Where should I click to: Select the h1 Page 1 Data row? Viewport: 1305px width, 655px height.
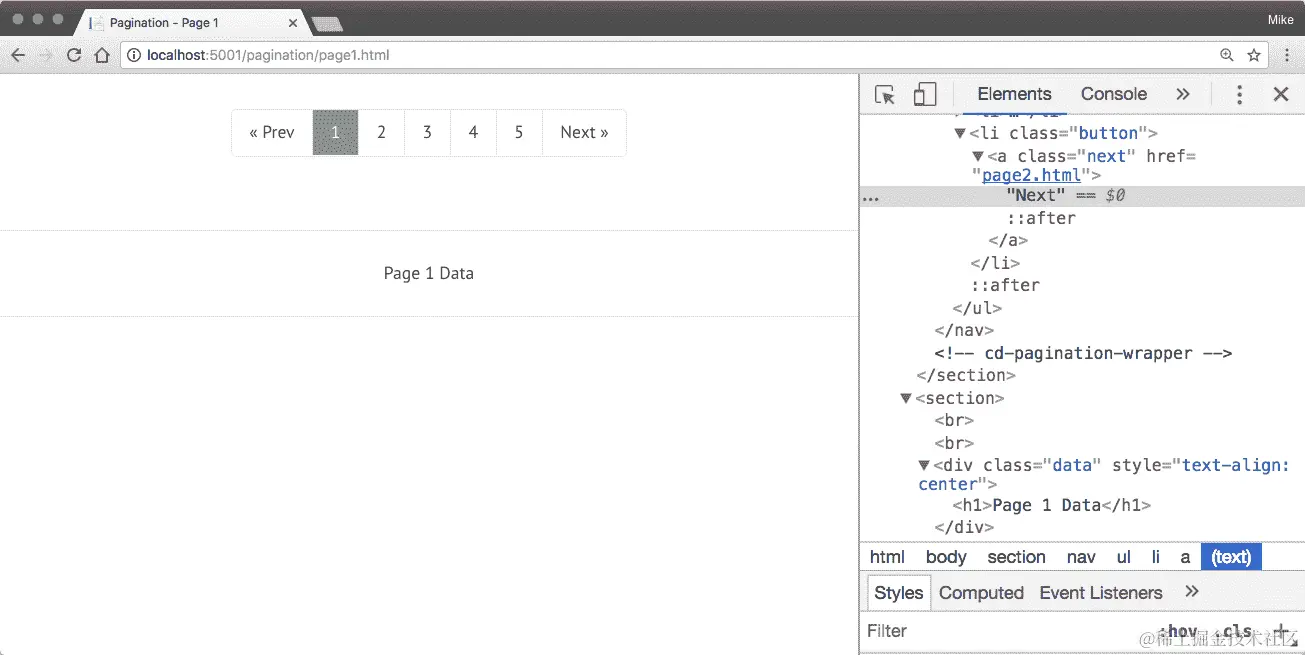1051,505
